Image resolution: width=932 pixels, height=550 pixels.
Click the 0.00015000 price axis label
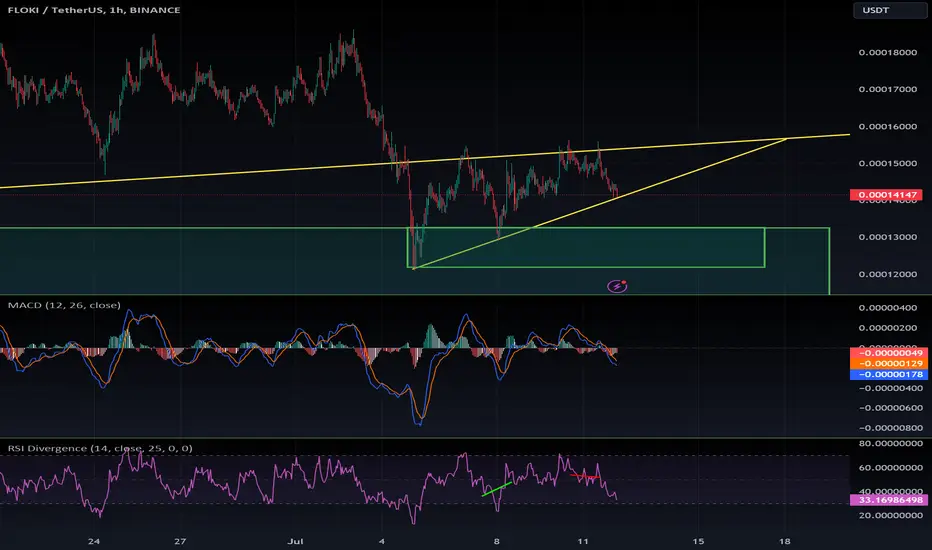click(887, 164)
